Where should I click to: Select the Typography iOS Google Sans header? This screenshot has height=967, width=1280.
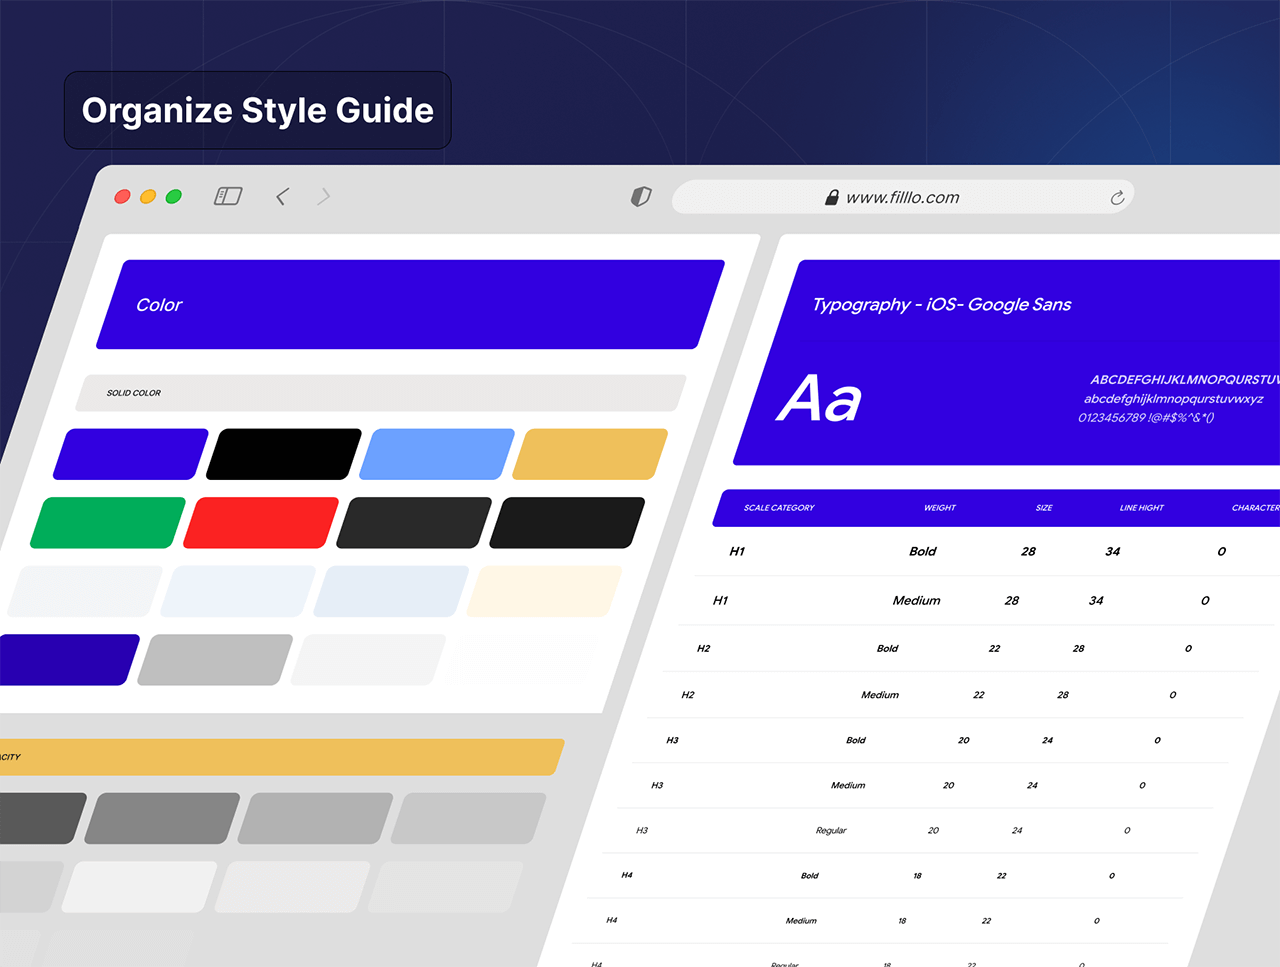click(941, 305)
